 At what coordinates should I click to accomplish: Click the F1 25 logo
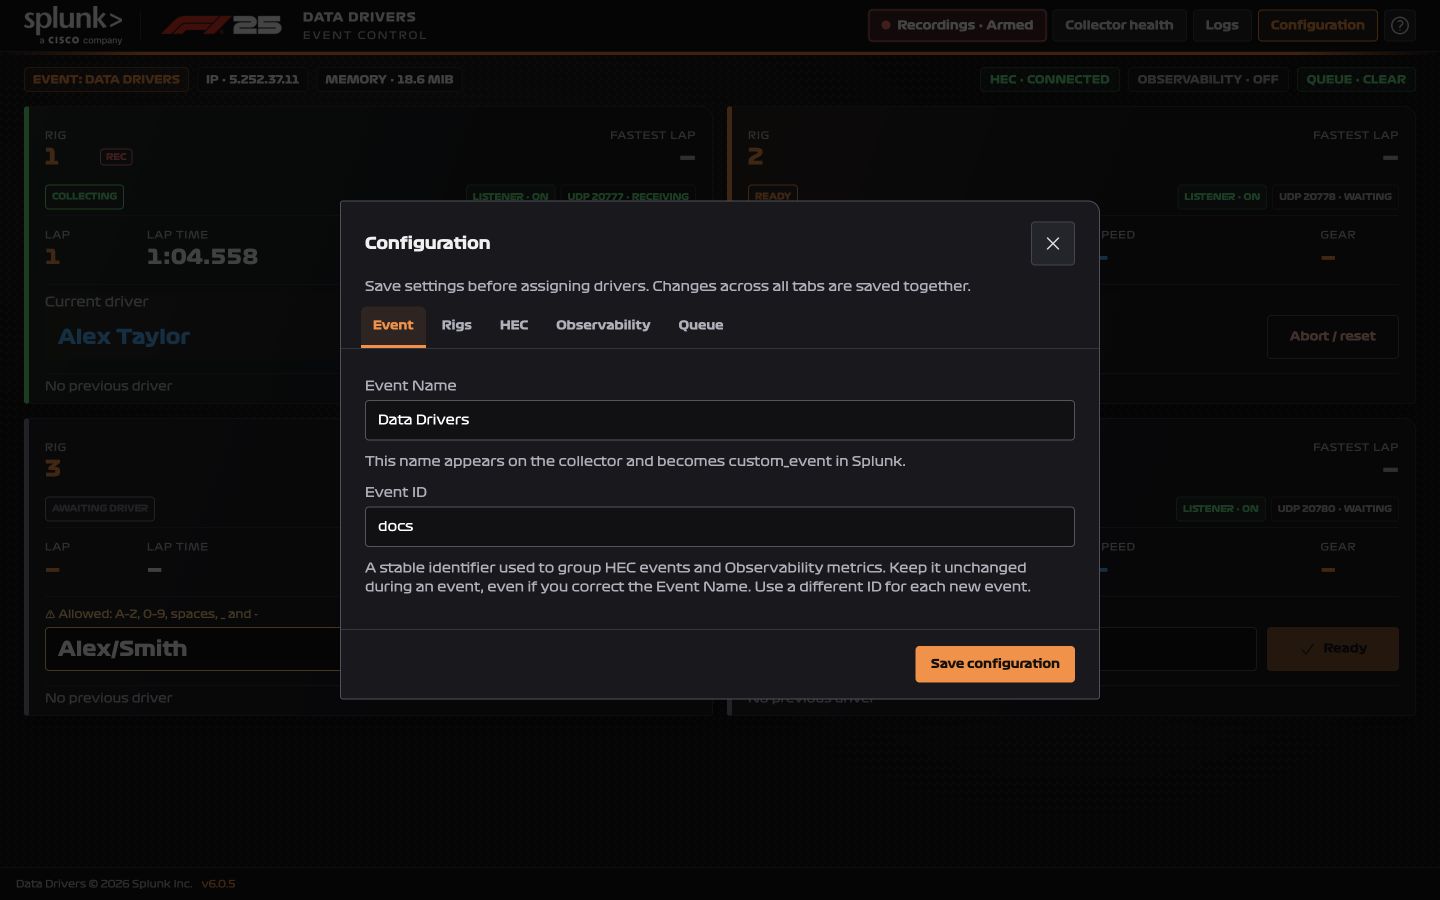click(222, 25)
